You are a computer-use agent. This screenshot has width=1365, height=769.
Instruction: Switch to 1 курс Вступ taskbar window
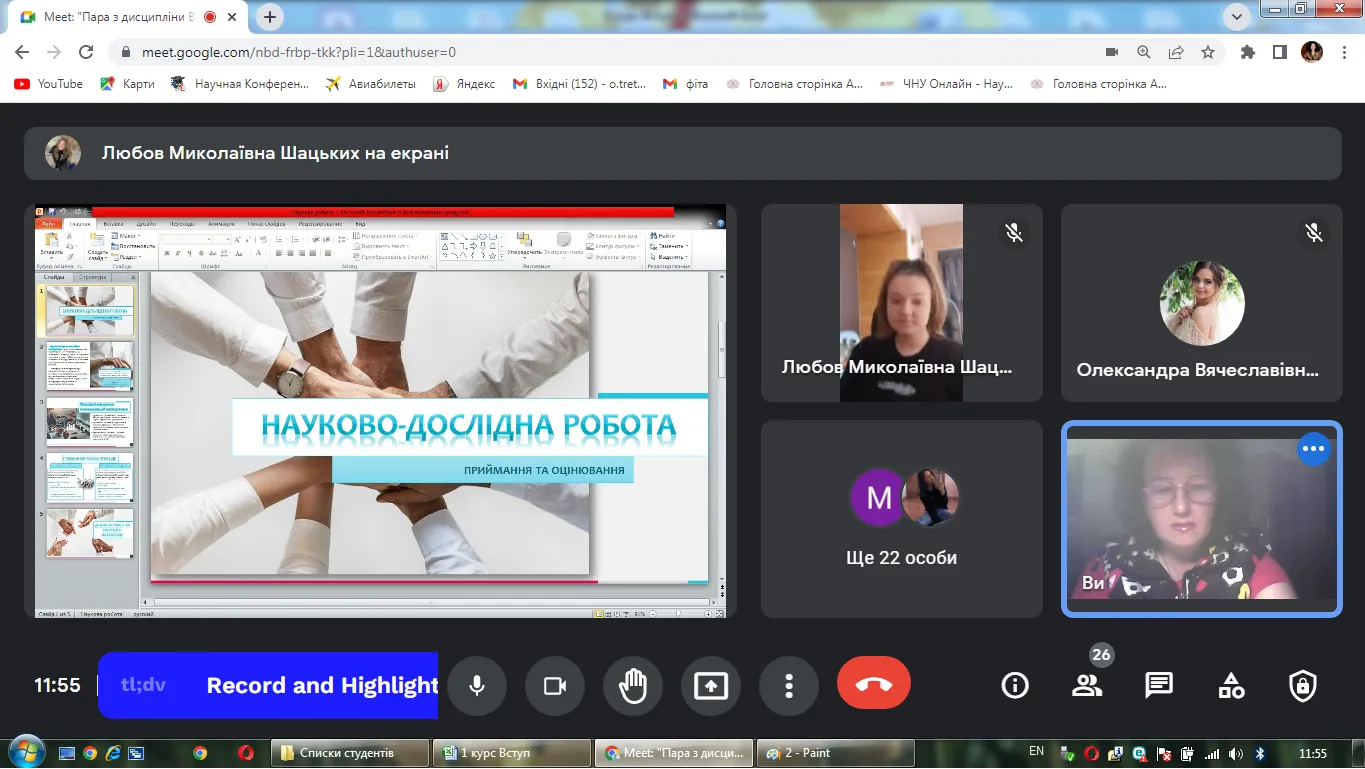point(512,753)
